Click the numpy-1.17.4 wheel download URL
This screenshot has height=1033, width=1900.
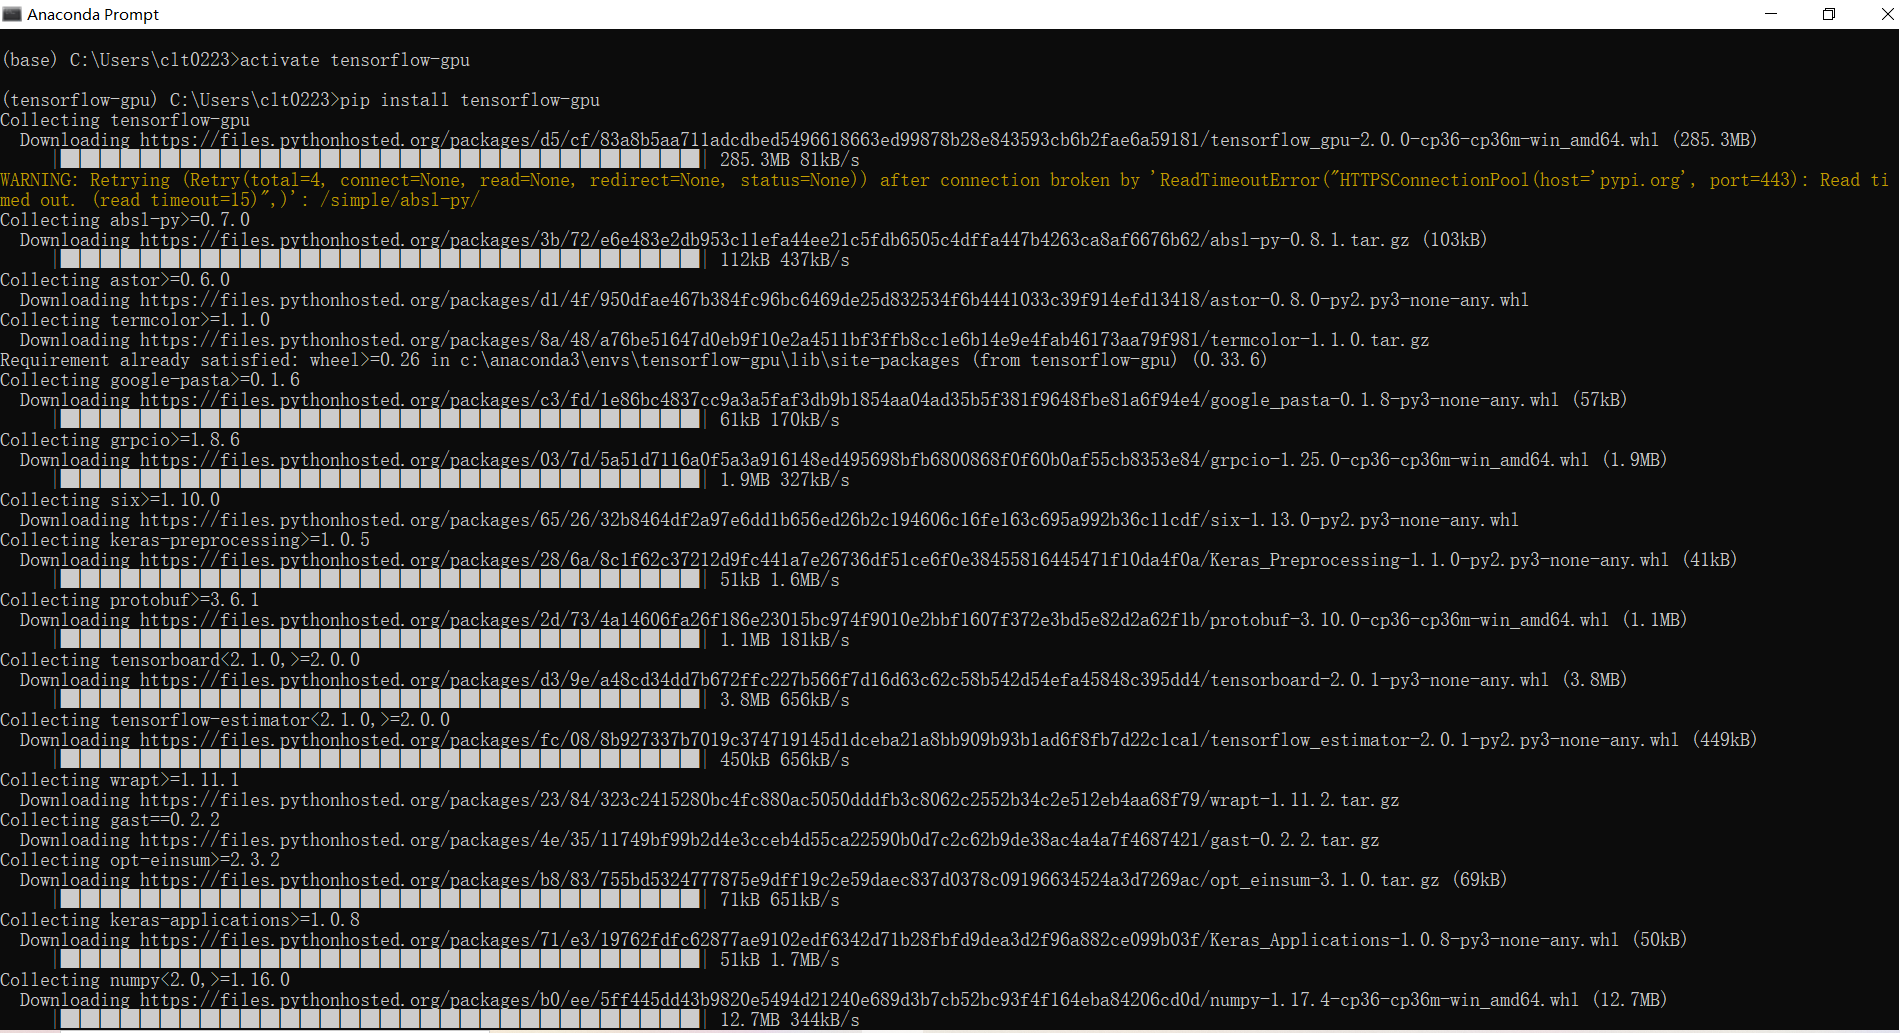click(x=860, y=1000)
